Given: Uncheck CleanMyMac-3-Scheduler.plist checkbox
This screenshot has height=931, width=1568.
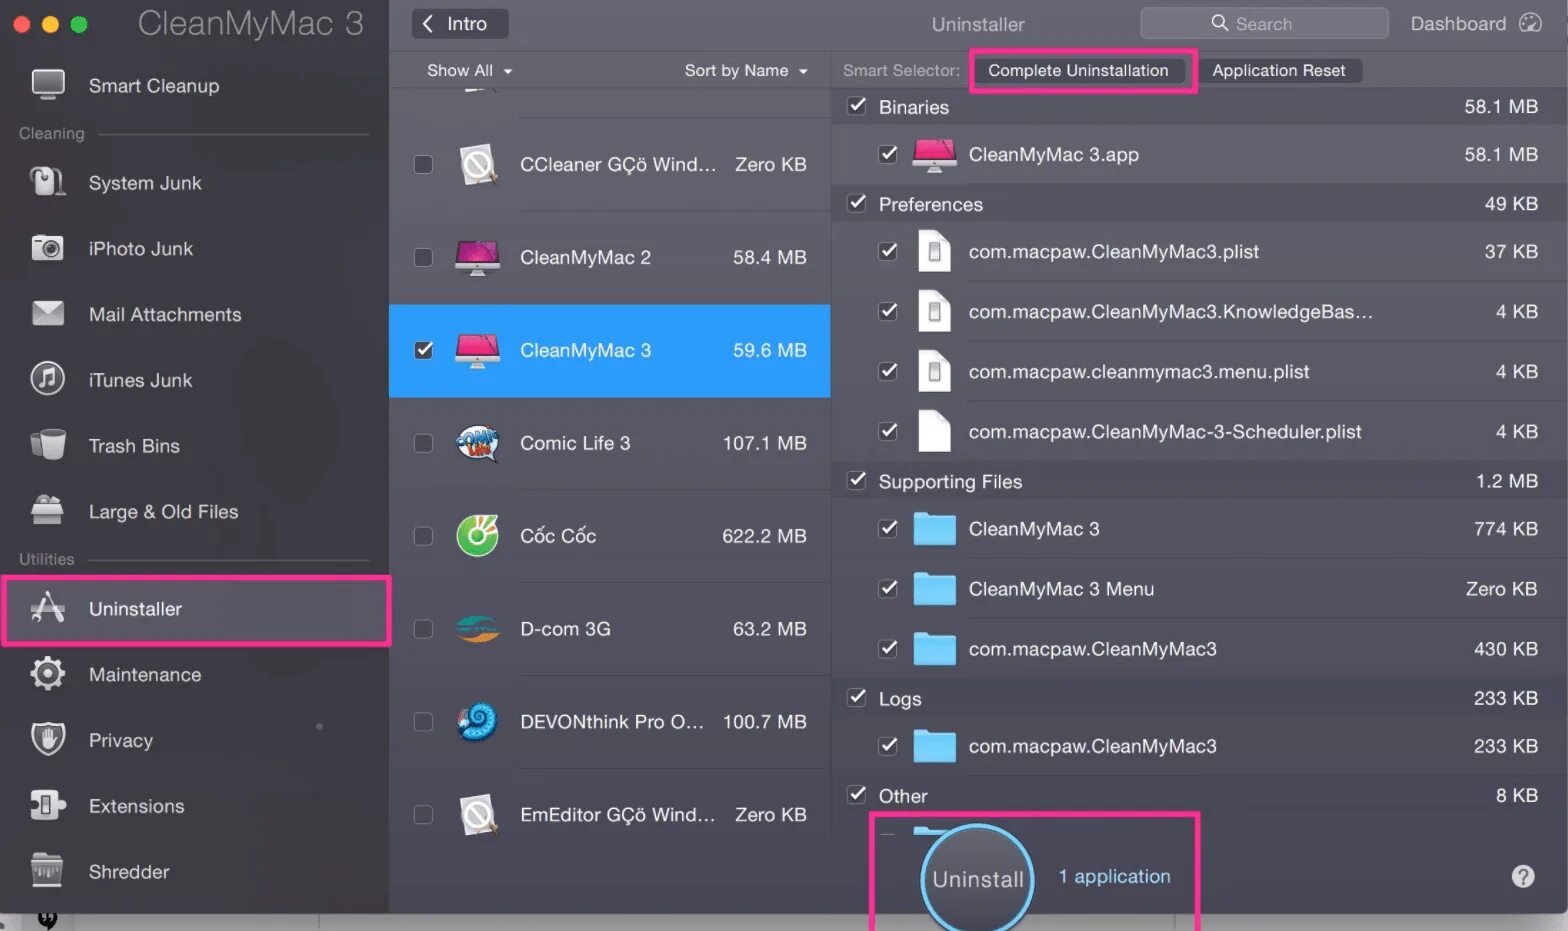Looking at the screenshot, I should coord(888,431).
